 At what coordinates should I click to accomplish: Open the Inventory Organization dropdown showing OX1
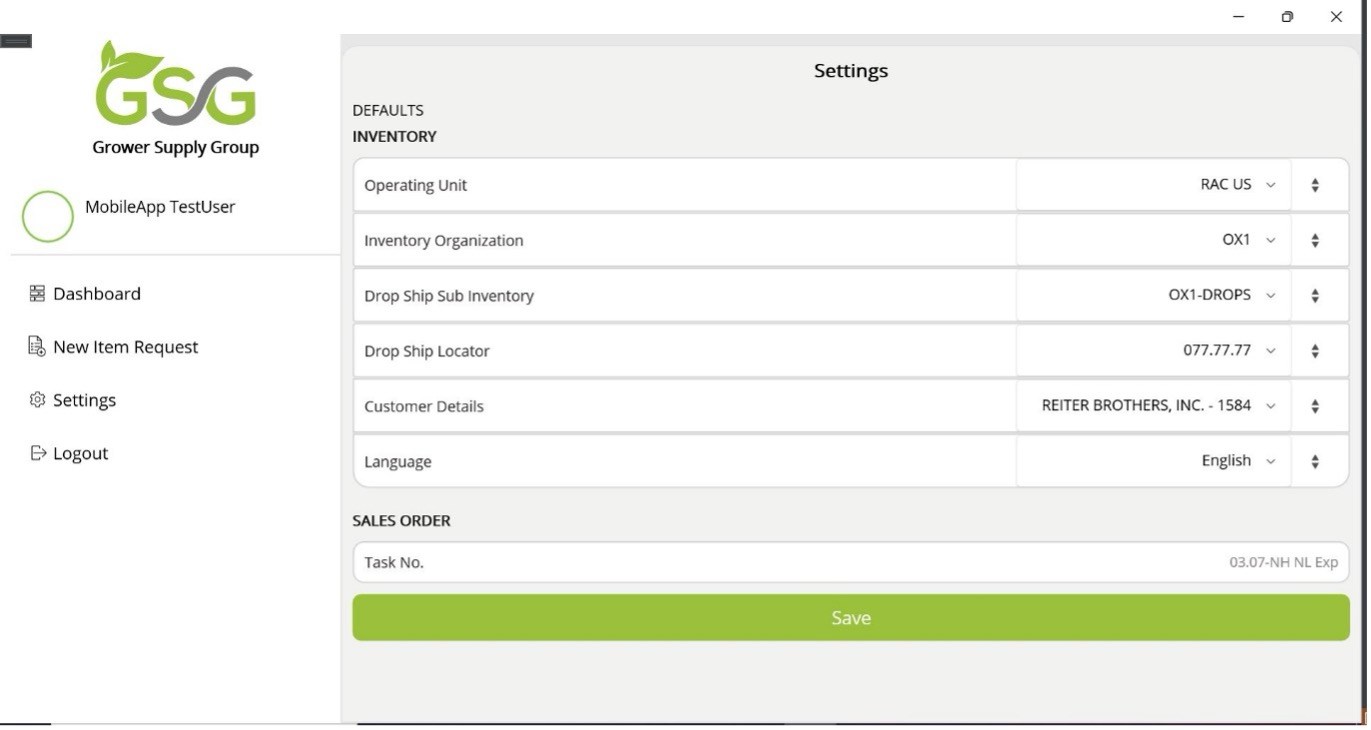1153,240
